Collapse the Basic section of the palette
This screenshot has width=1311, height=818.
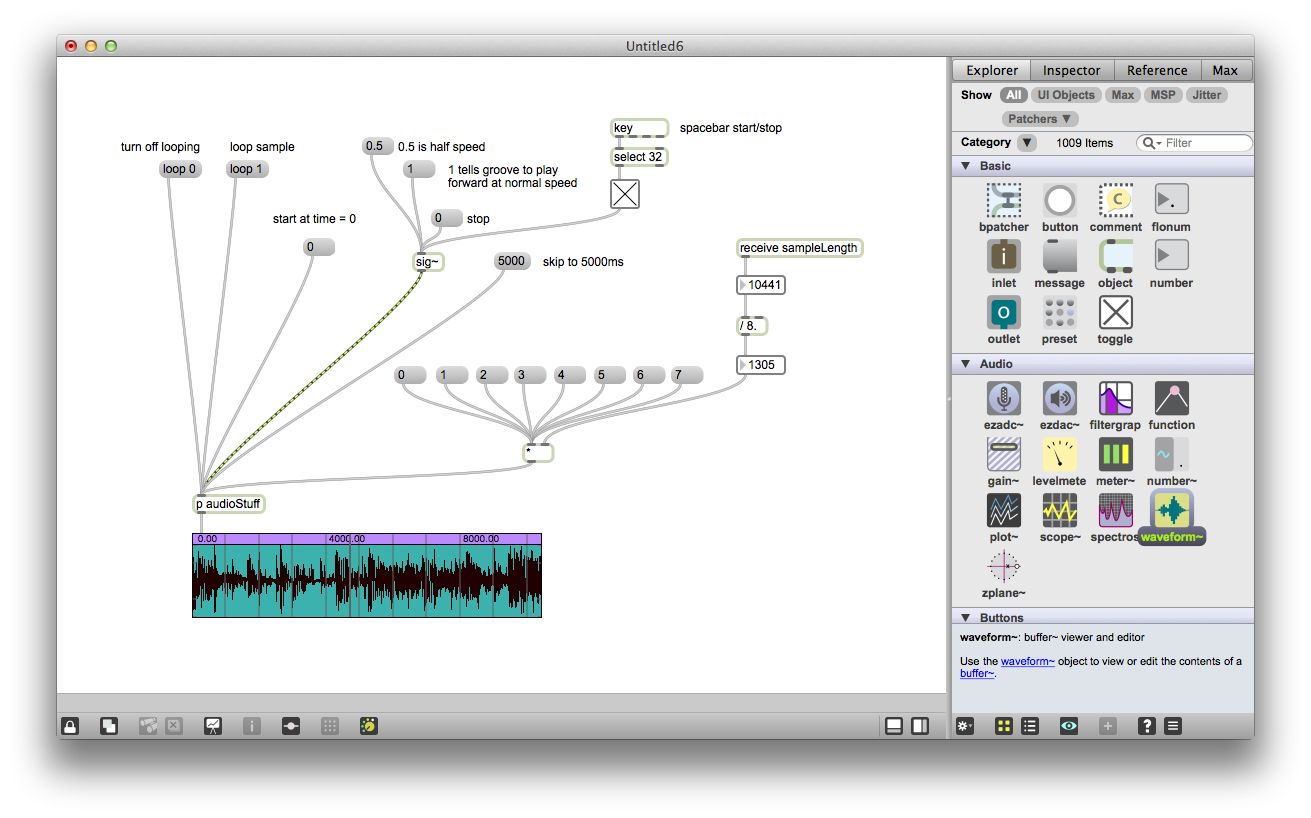pos(965,166)
